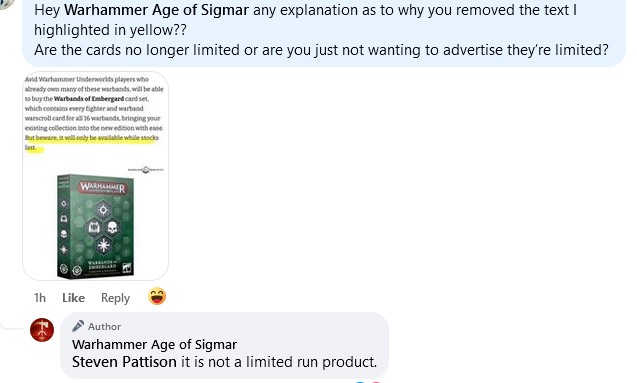Open the Warhammer Age of Sigmar mention in the comment

pos(156,10)
